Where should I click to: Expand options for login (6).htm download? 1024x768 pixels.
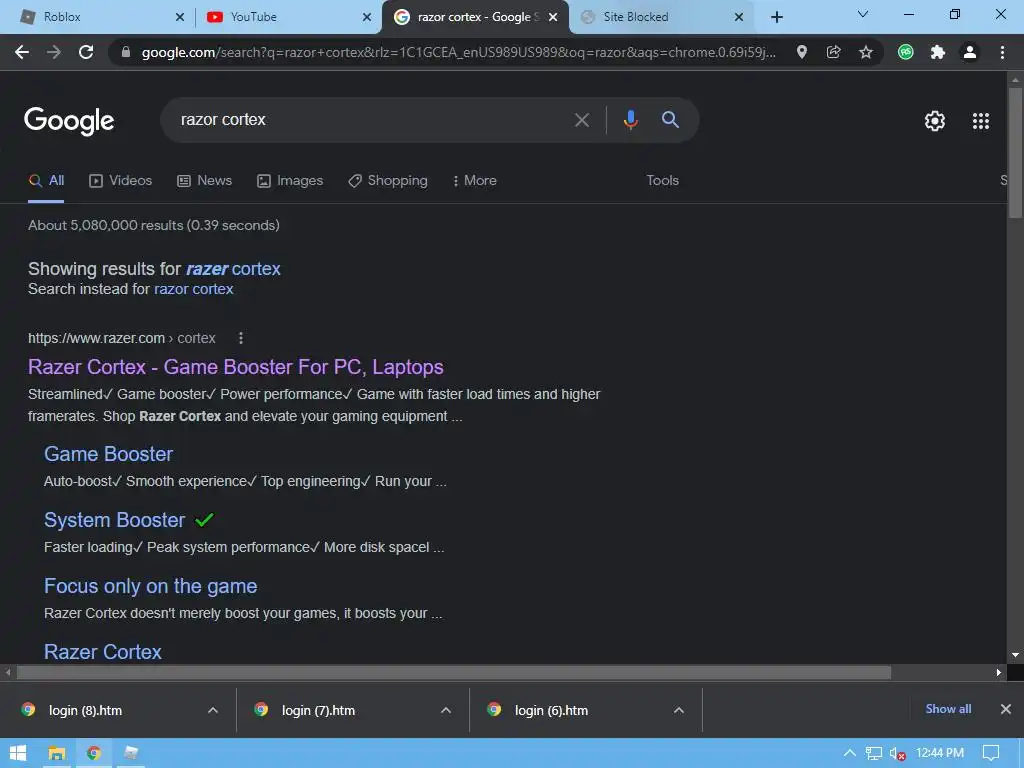pyautogui.click(x=679, y=711)
